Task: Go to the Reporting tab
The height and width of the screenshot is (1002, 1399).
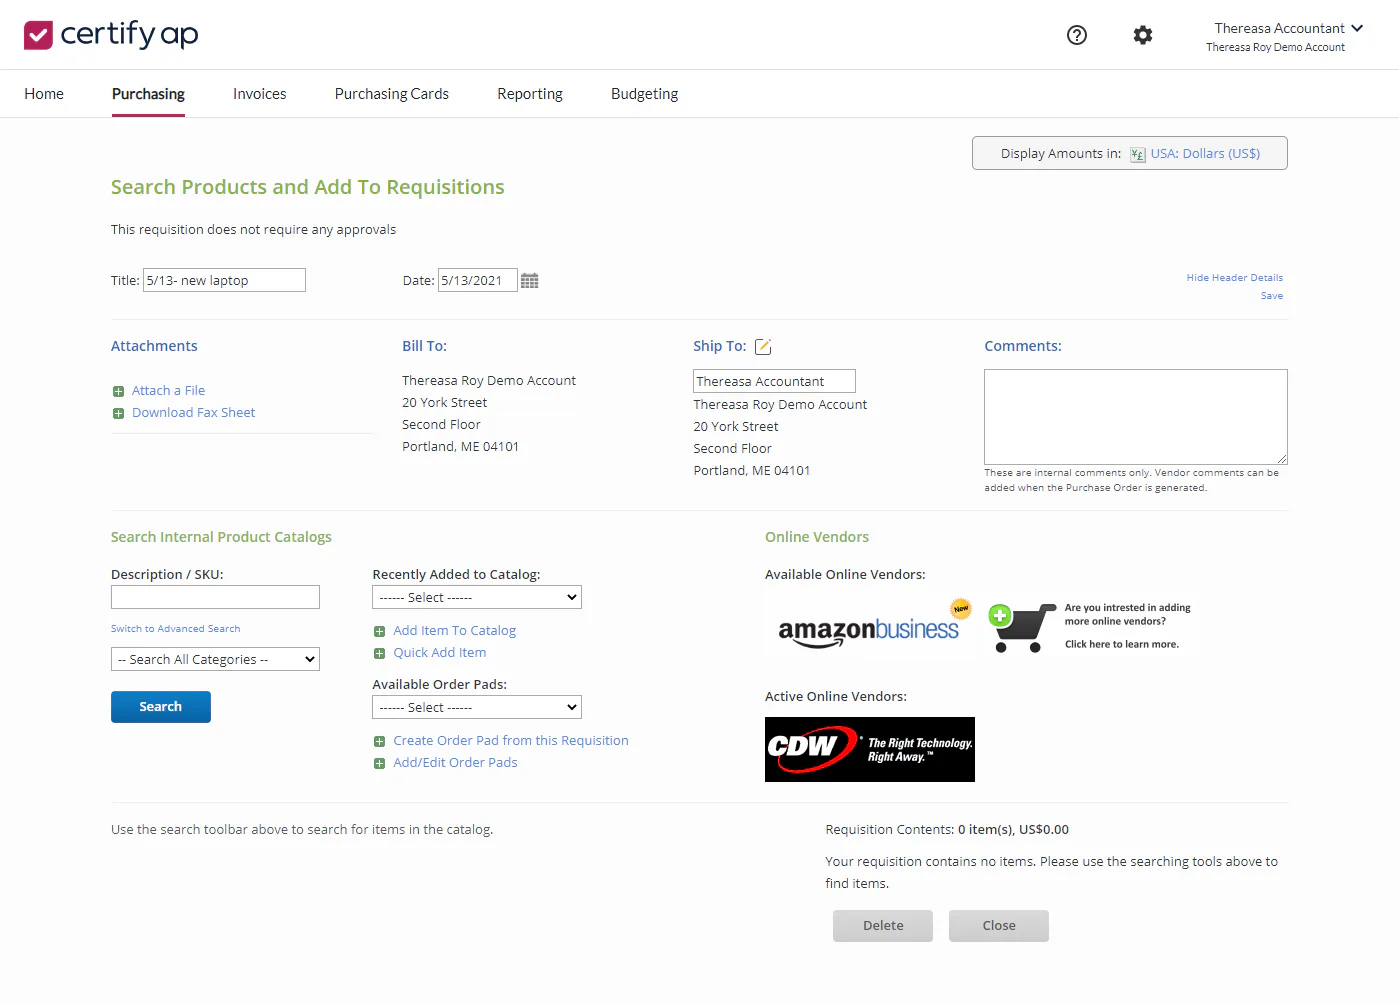Action: pos(530,94)
